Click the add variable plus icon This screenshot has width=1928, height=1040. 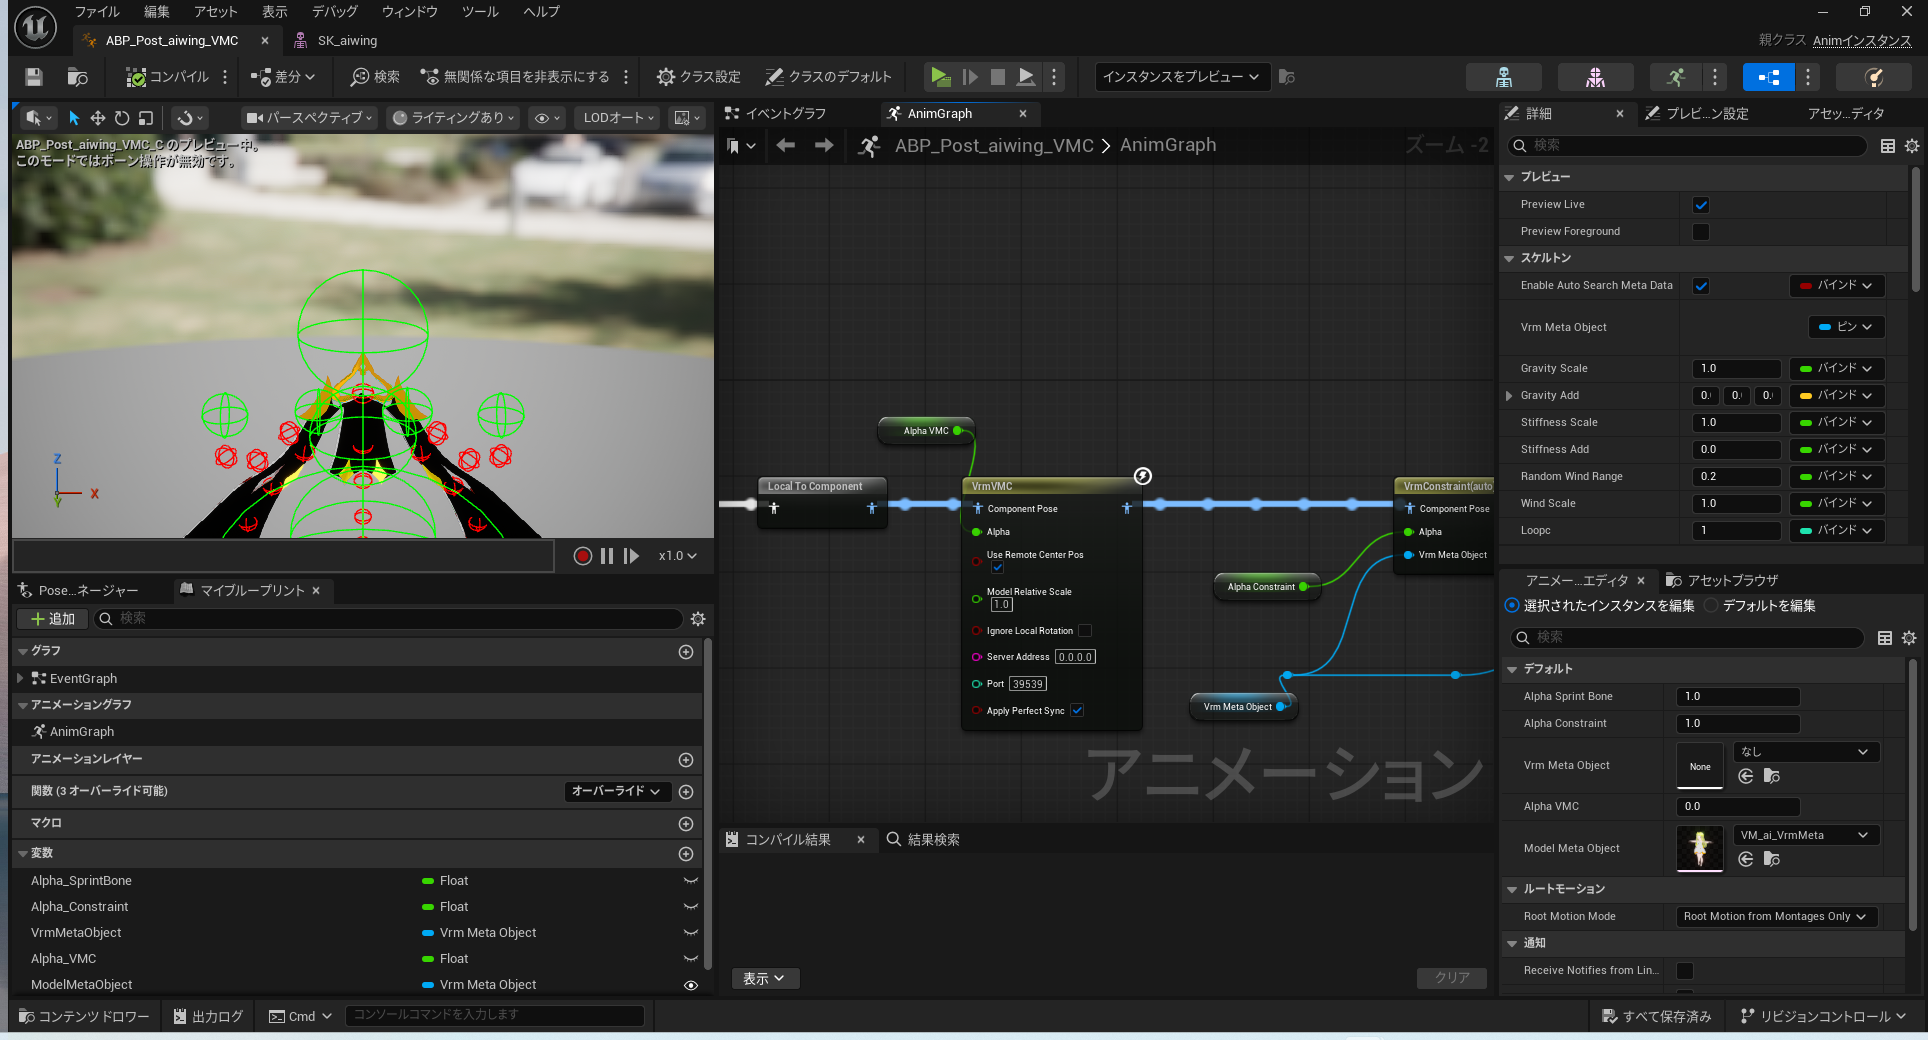[686, 854]
